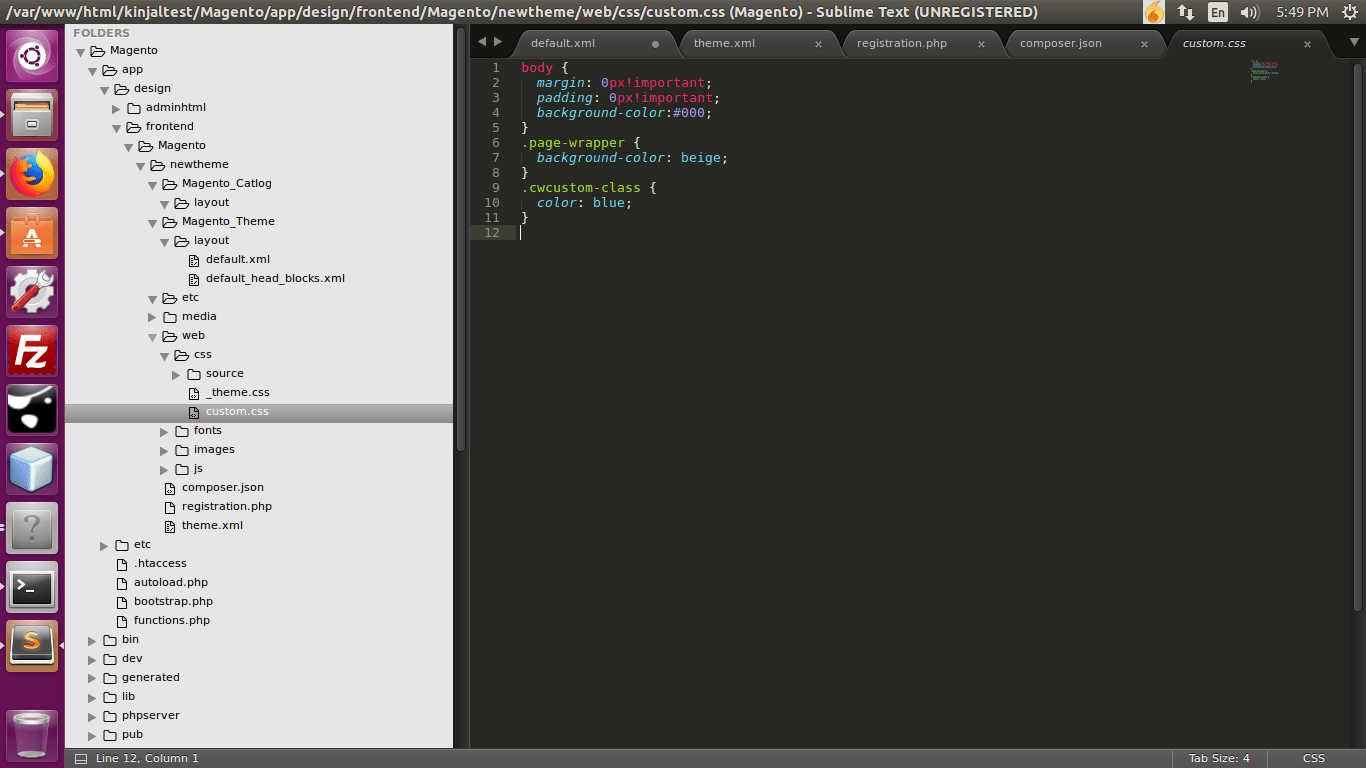This screenshot has height=768, width=1366.
Task: Open the Terminal launcher icon
Action: [33, 587]
